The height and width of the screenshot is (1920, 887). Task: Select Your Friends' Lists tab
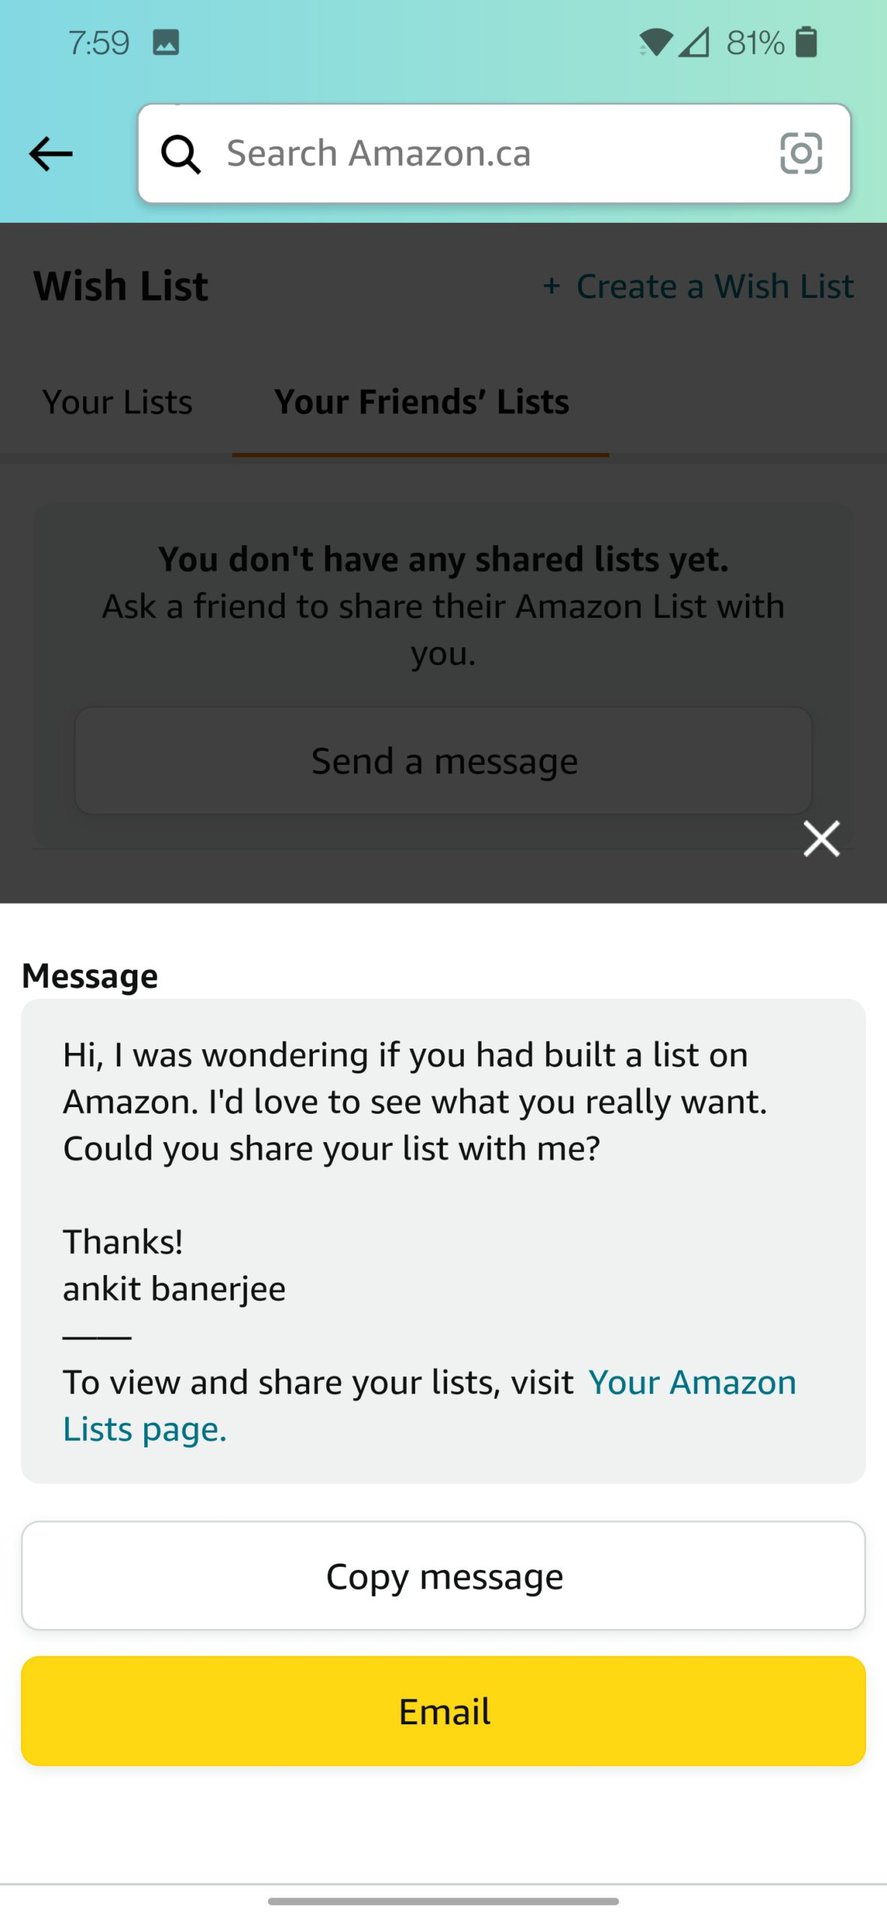click(x=421, y=402)
